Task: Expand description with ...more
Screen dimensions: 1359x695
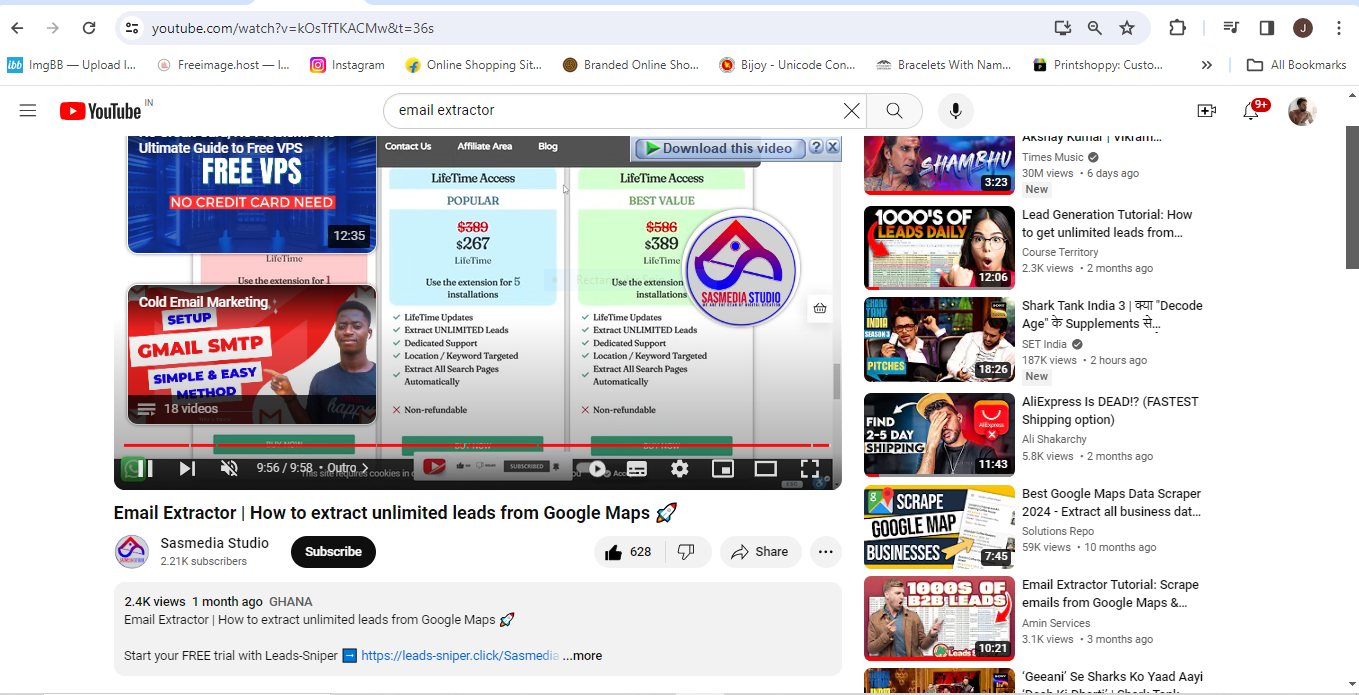Action: click(x=582, y=656)
